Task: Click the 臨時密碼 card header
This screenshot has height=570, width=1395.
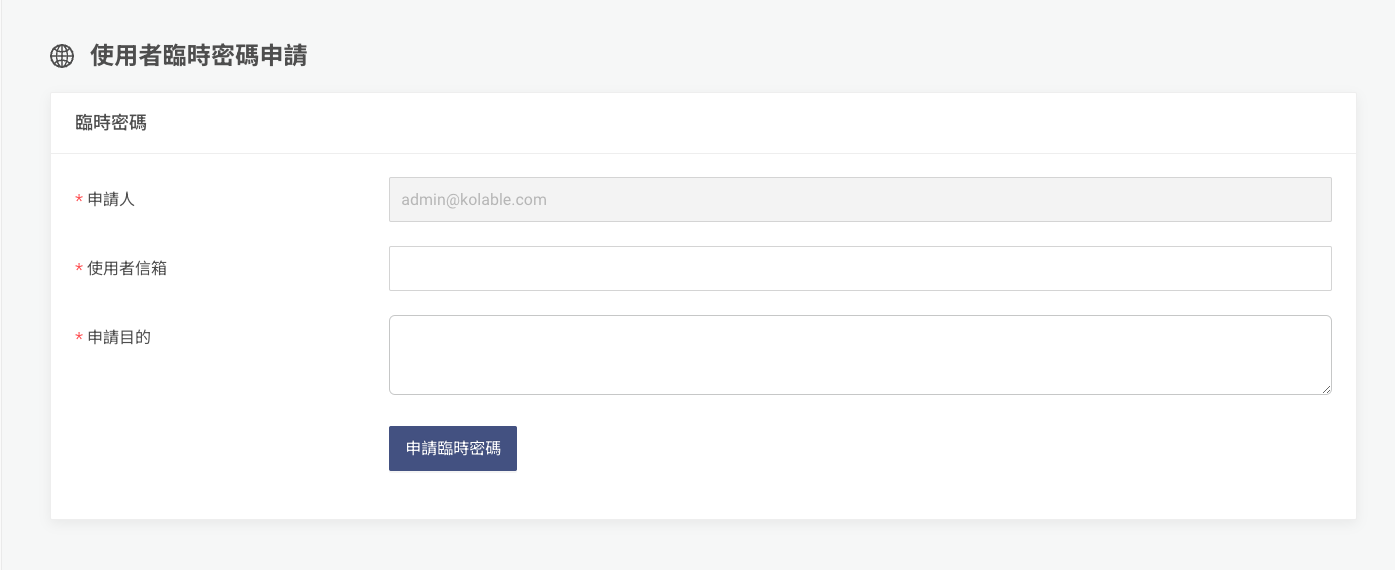Action: point(111,123)
